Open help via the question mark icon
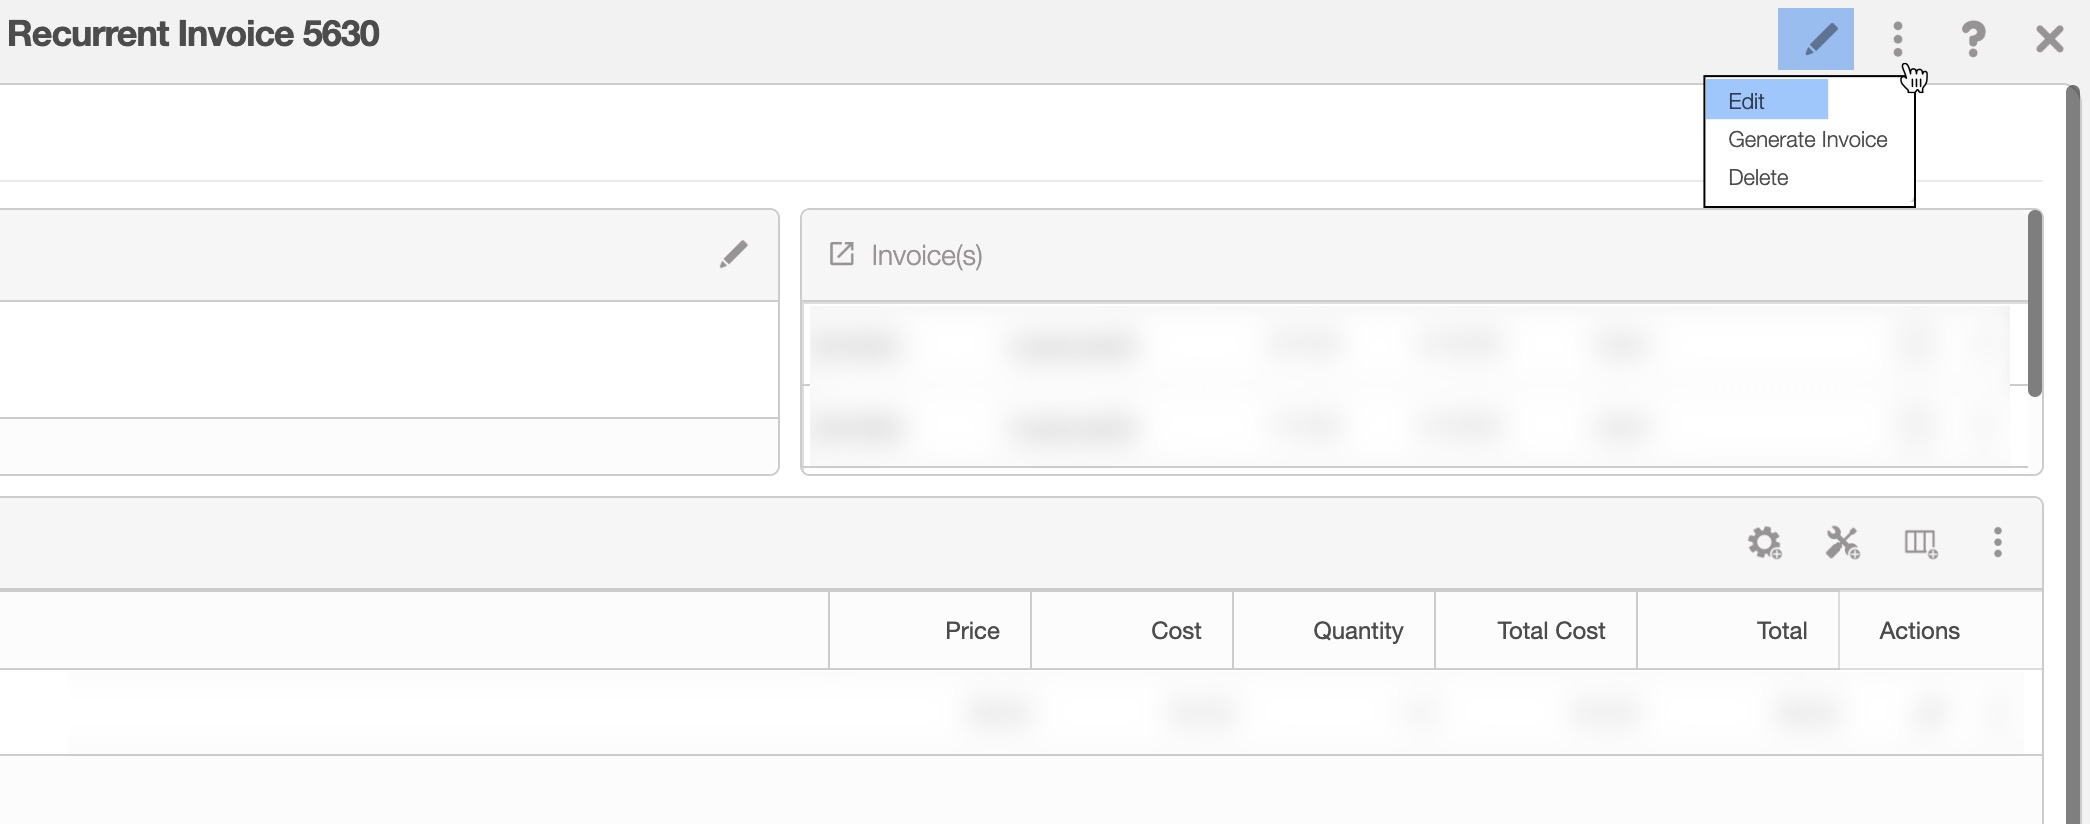The width and height of the screenshot is (2090, 824). point(1973,40)
